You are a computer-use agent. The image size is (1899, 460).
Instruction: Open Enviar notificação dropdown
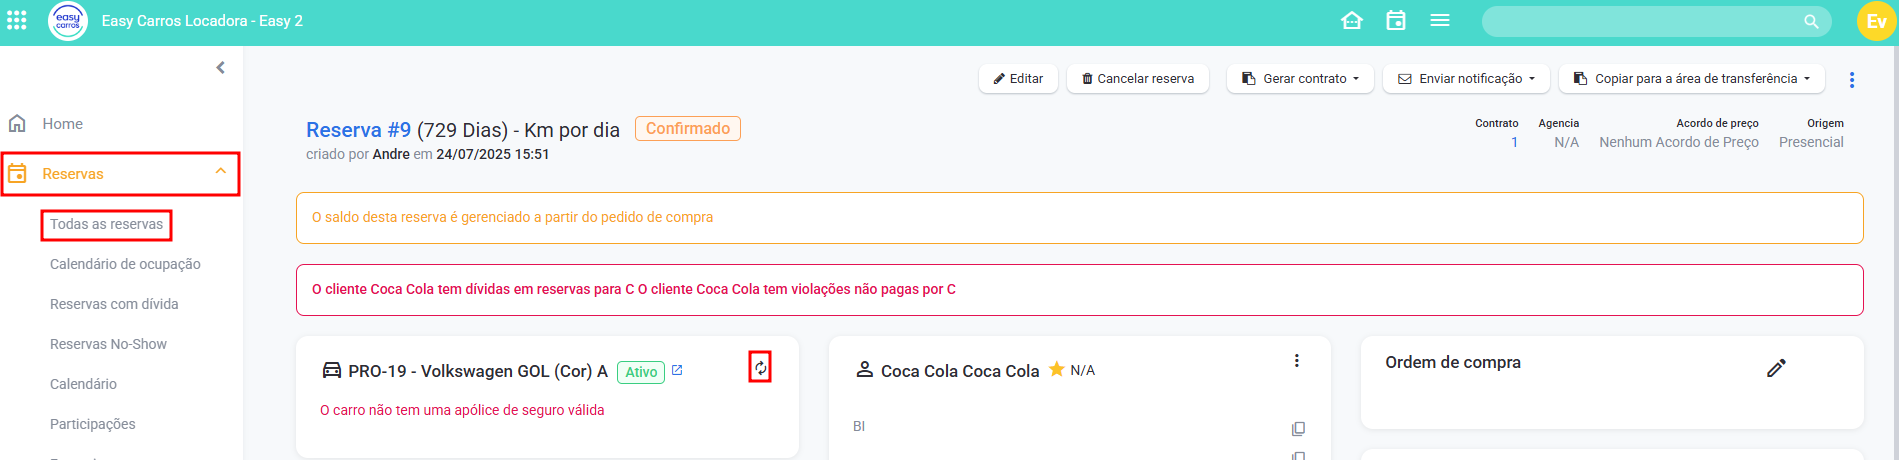1466,79
